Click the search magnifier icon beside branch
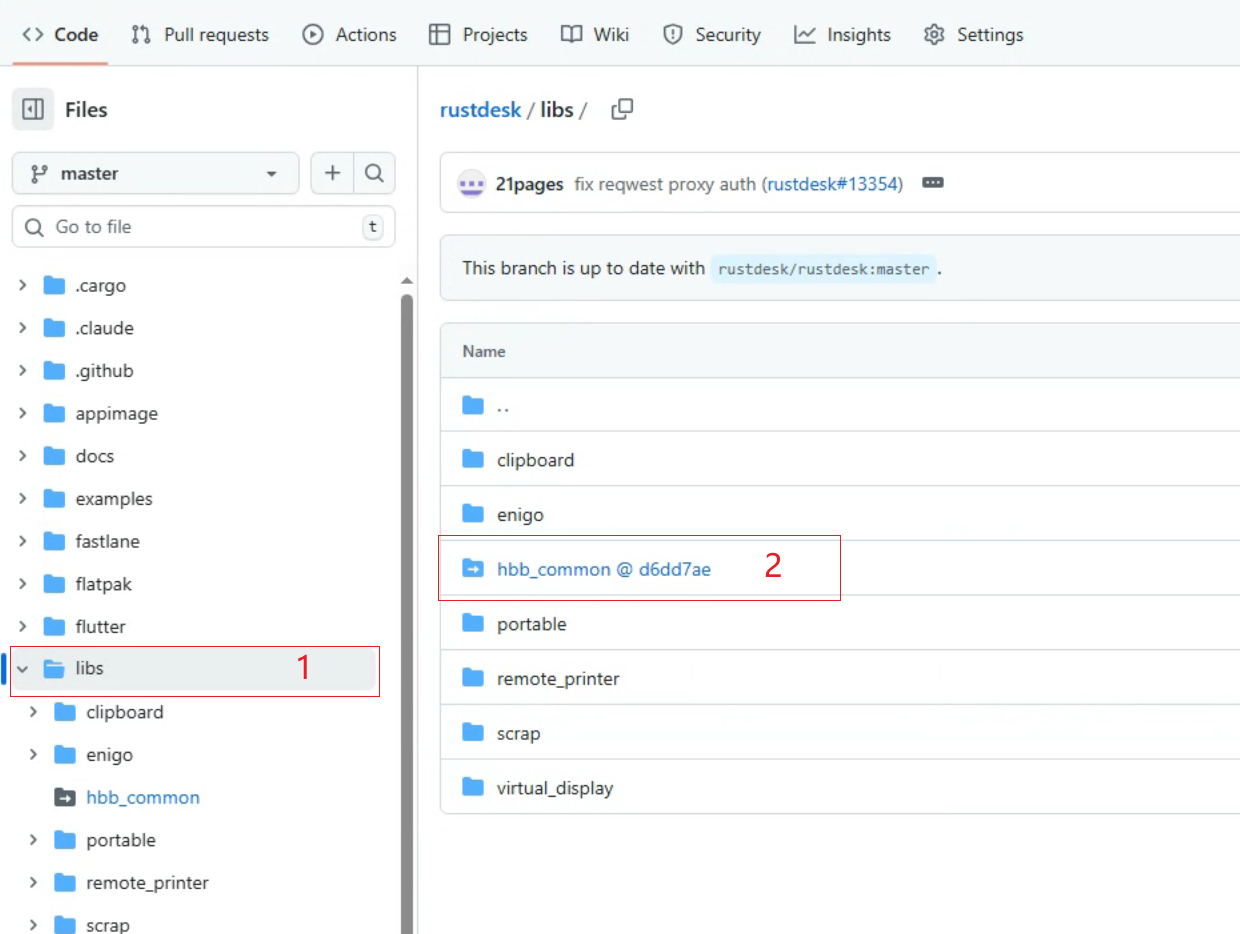Viewport: 1240px width, 934px height. point(374,173)
